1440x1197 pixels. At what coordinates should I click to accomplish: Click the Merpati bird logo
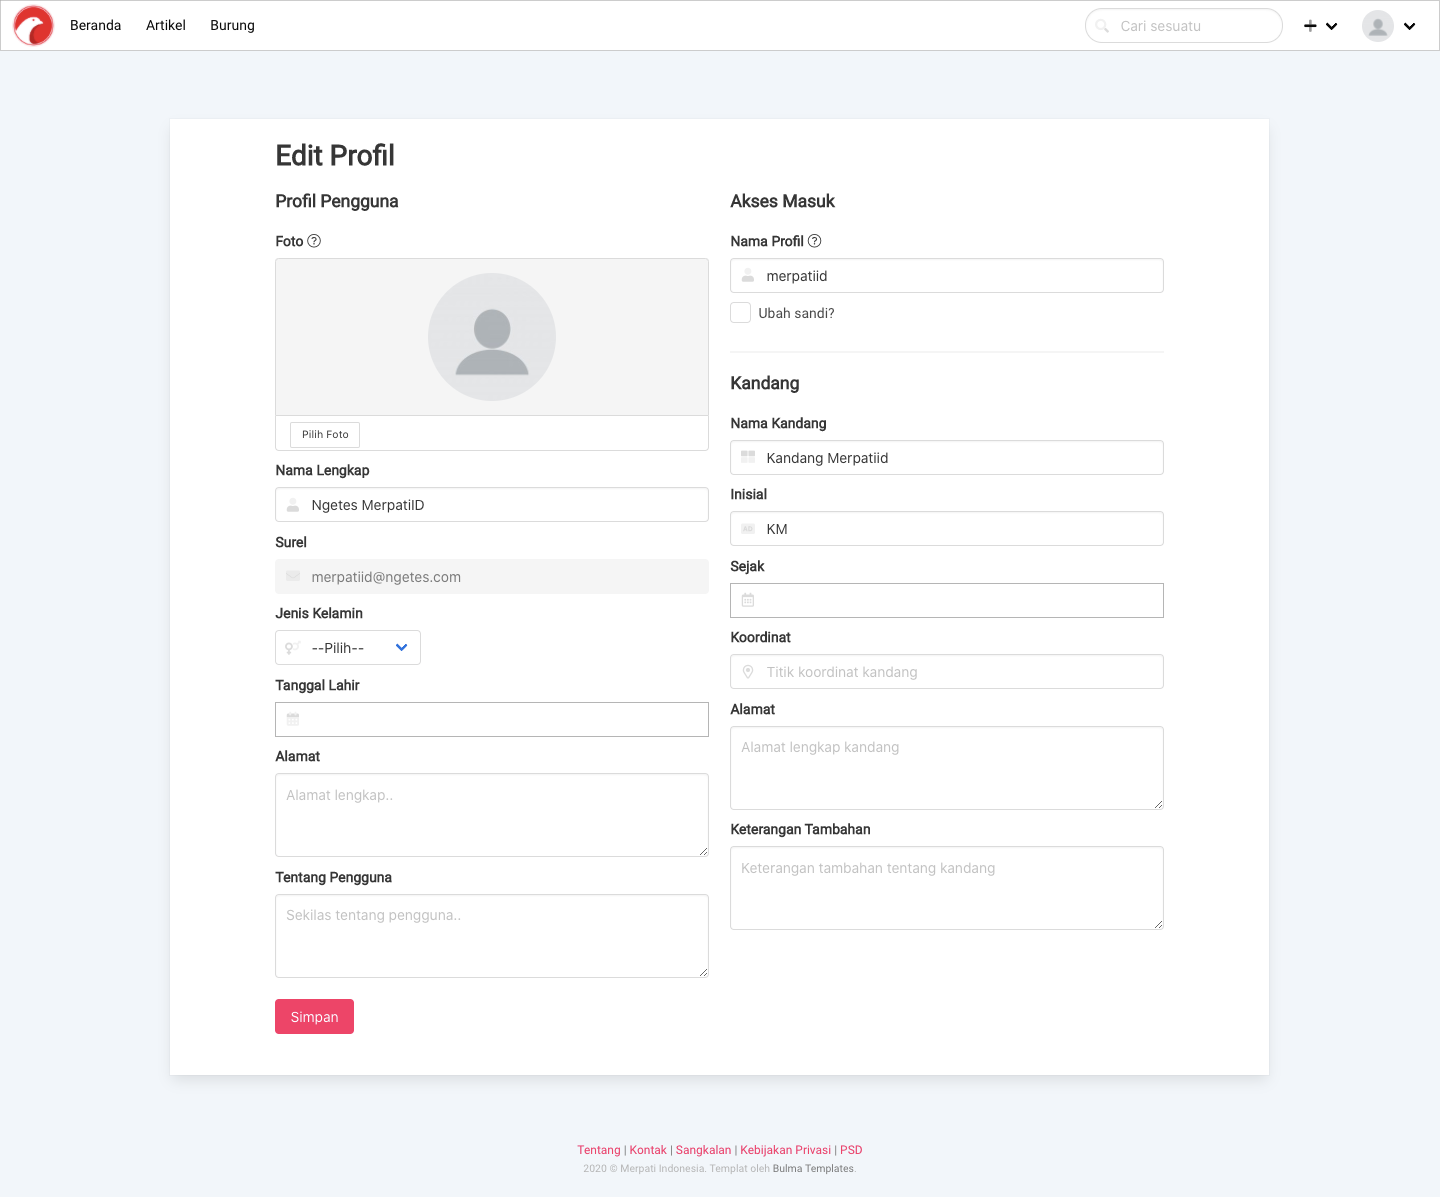pyautogui.click(x=33, y=26)
